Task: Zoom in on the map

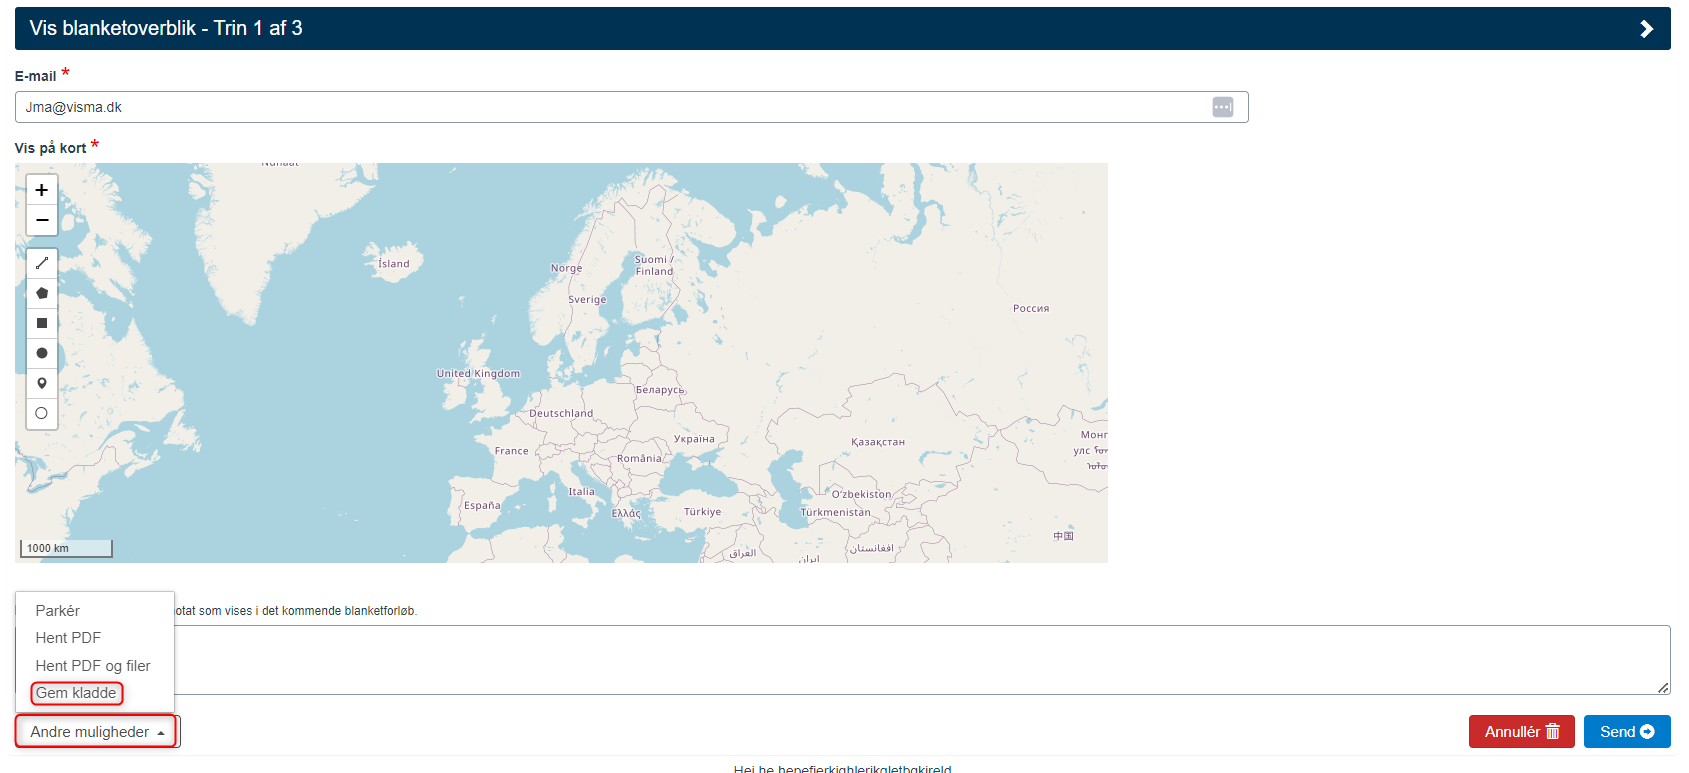Action: [42, 190]
